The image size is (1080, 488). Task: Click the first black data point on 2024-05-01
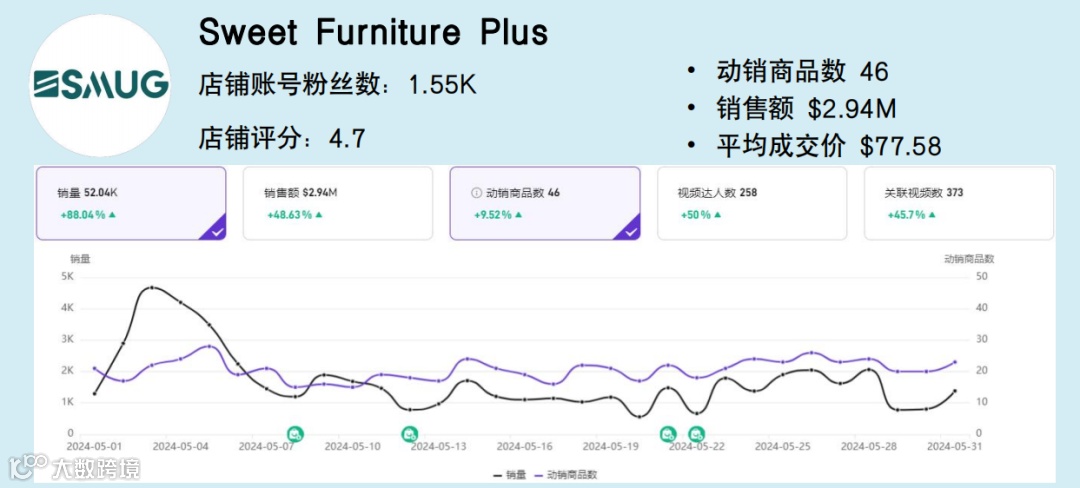[x=94, y=394]
